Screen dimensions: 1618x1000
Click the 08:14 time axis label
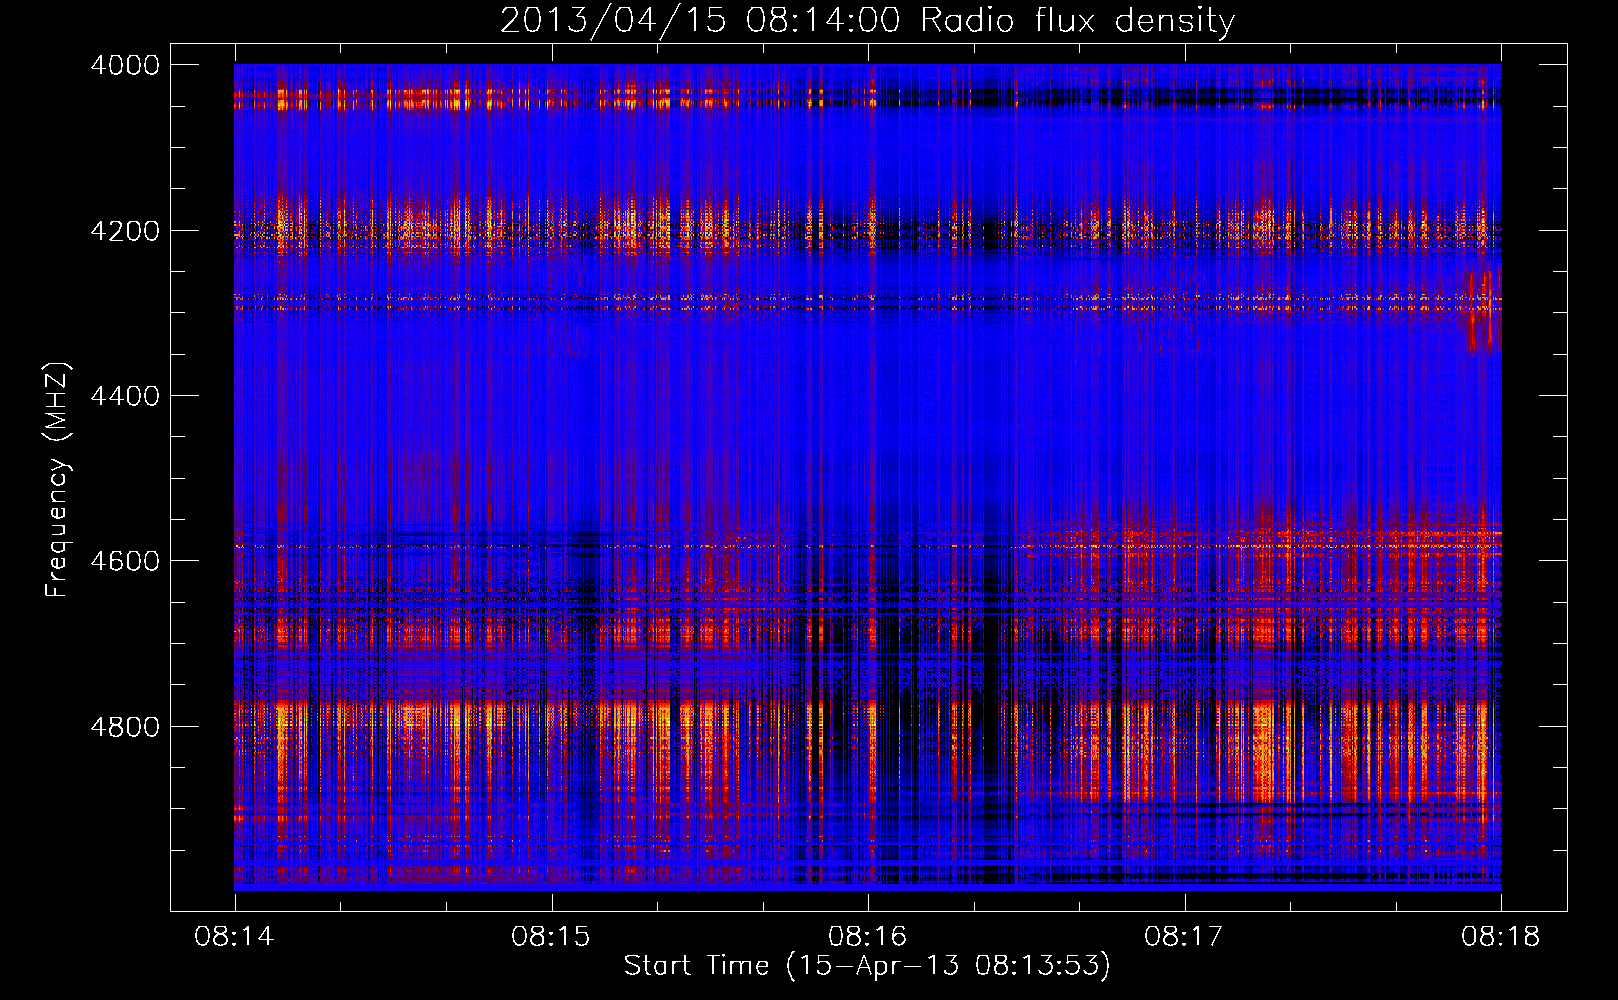click(235, 937)
